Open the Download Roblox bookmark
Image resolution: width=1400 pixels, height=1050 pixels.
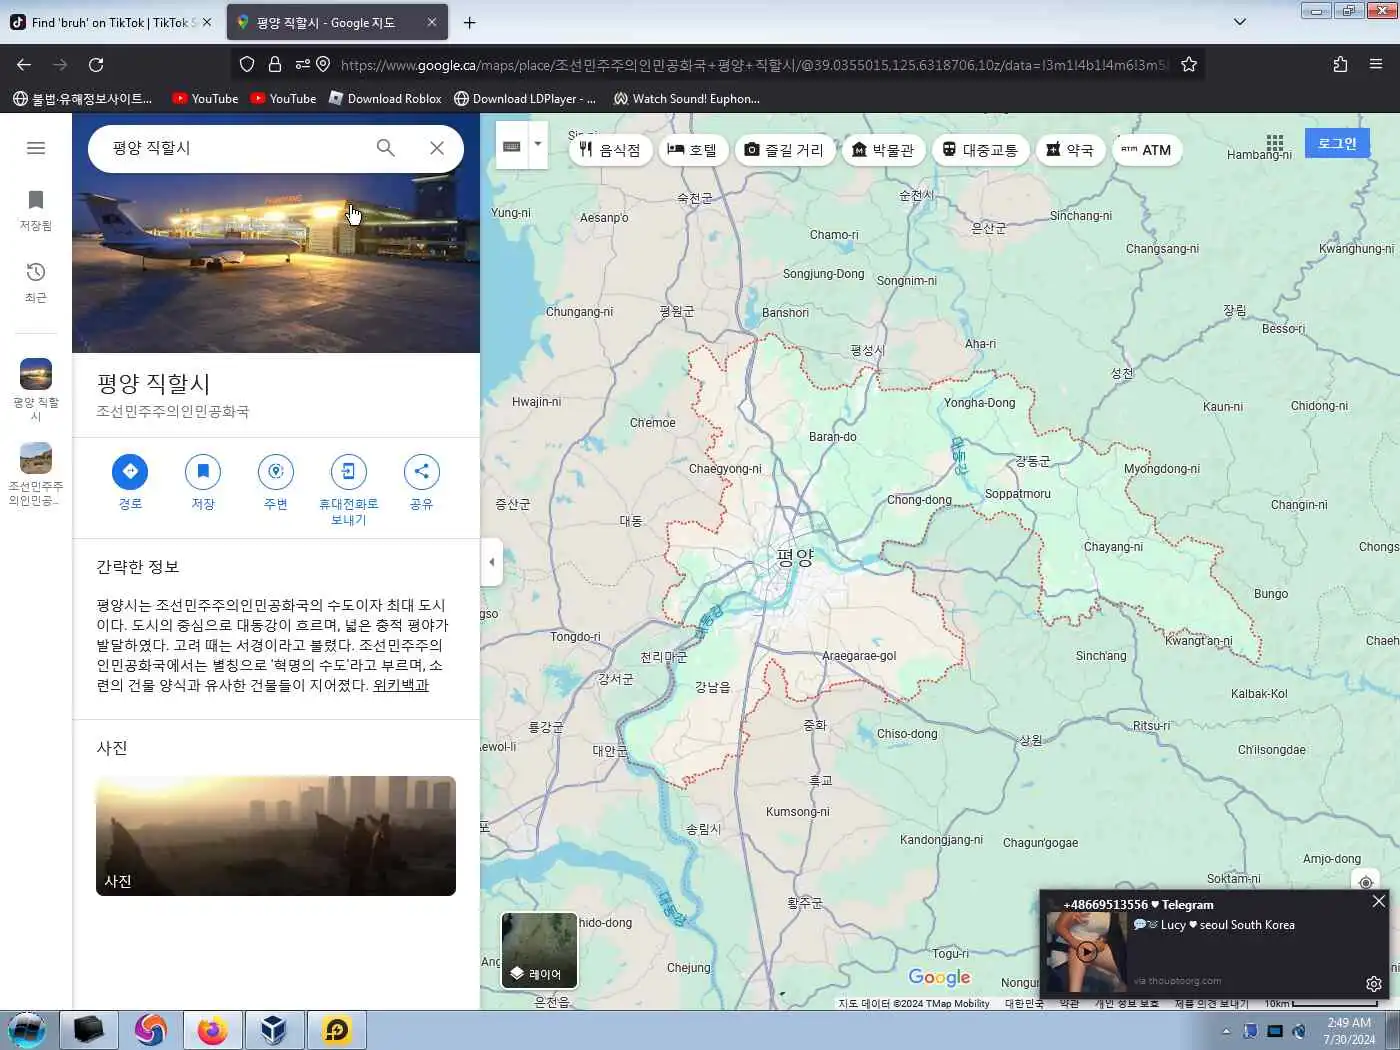point(386,99)
